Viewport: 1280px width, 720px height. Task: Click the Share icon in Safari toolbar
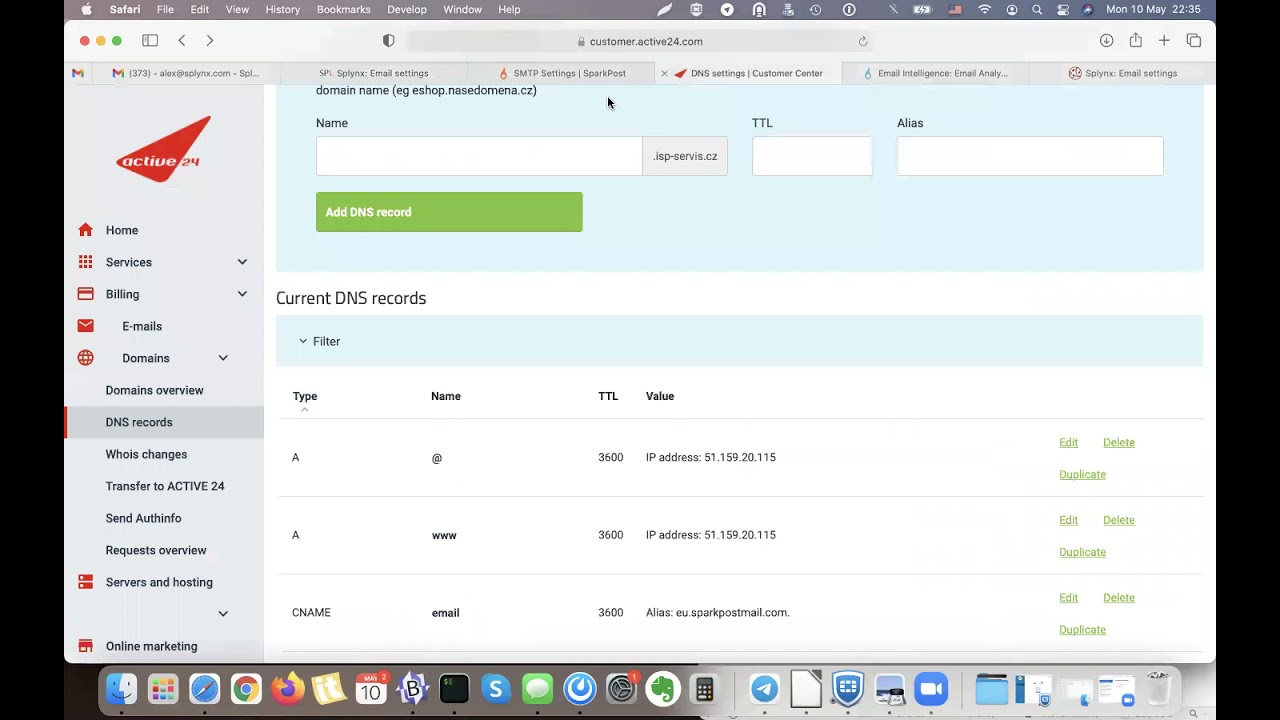pos(1135,41)
